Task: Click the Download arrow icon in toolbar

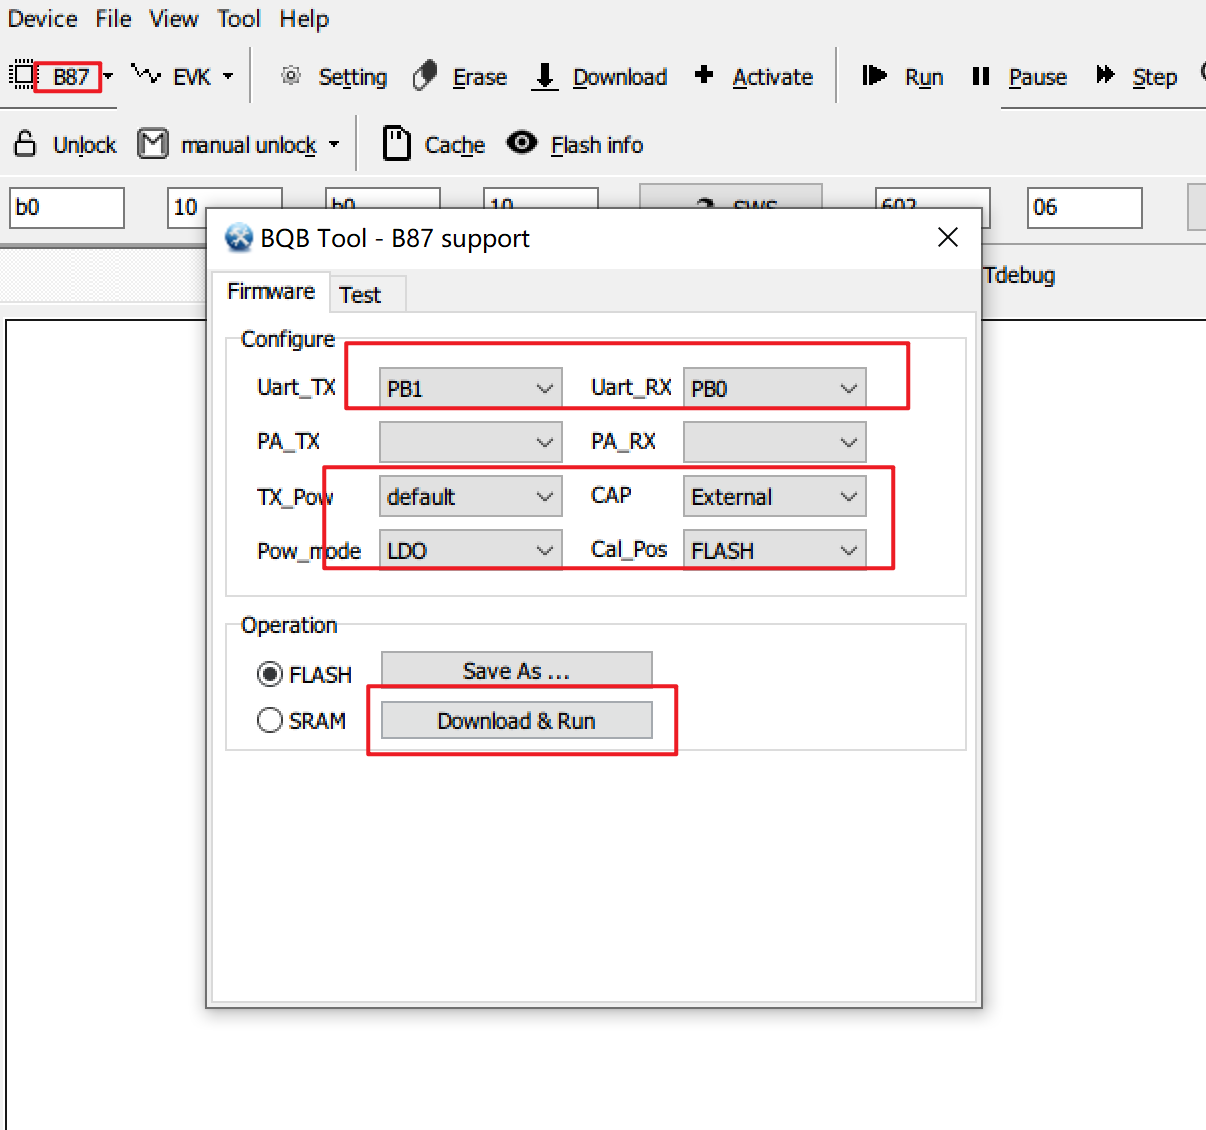Action: point(544,76)
